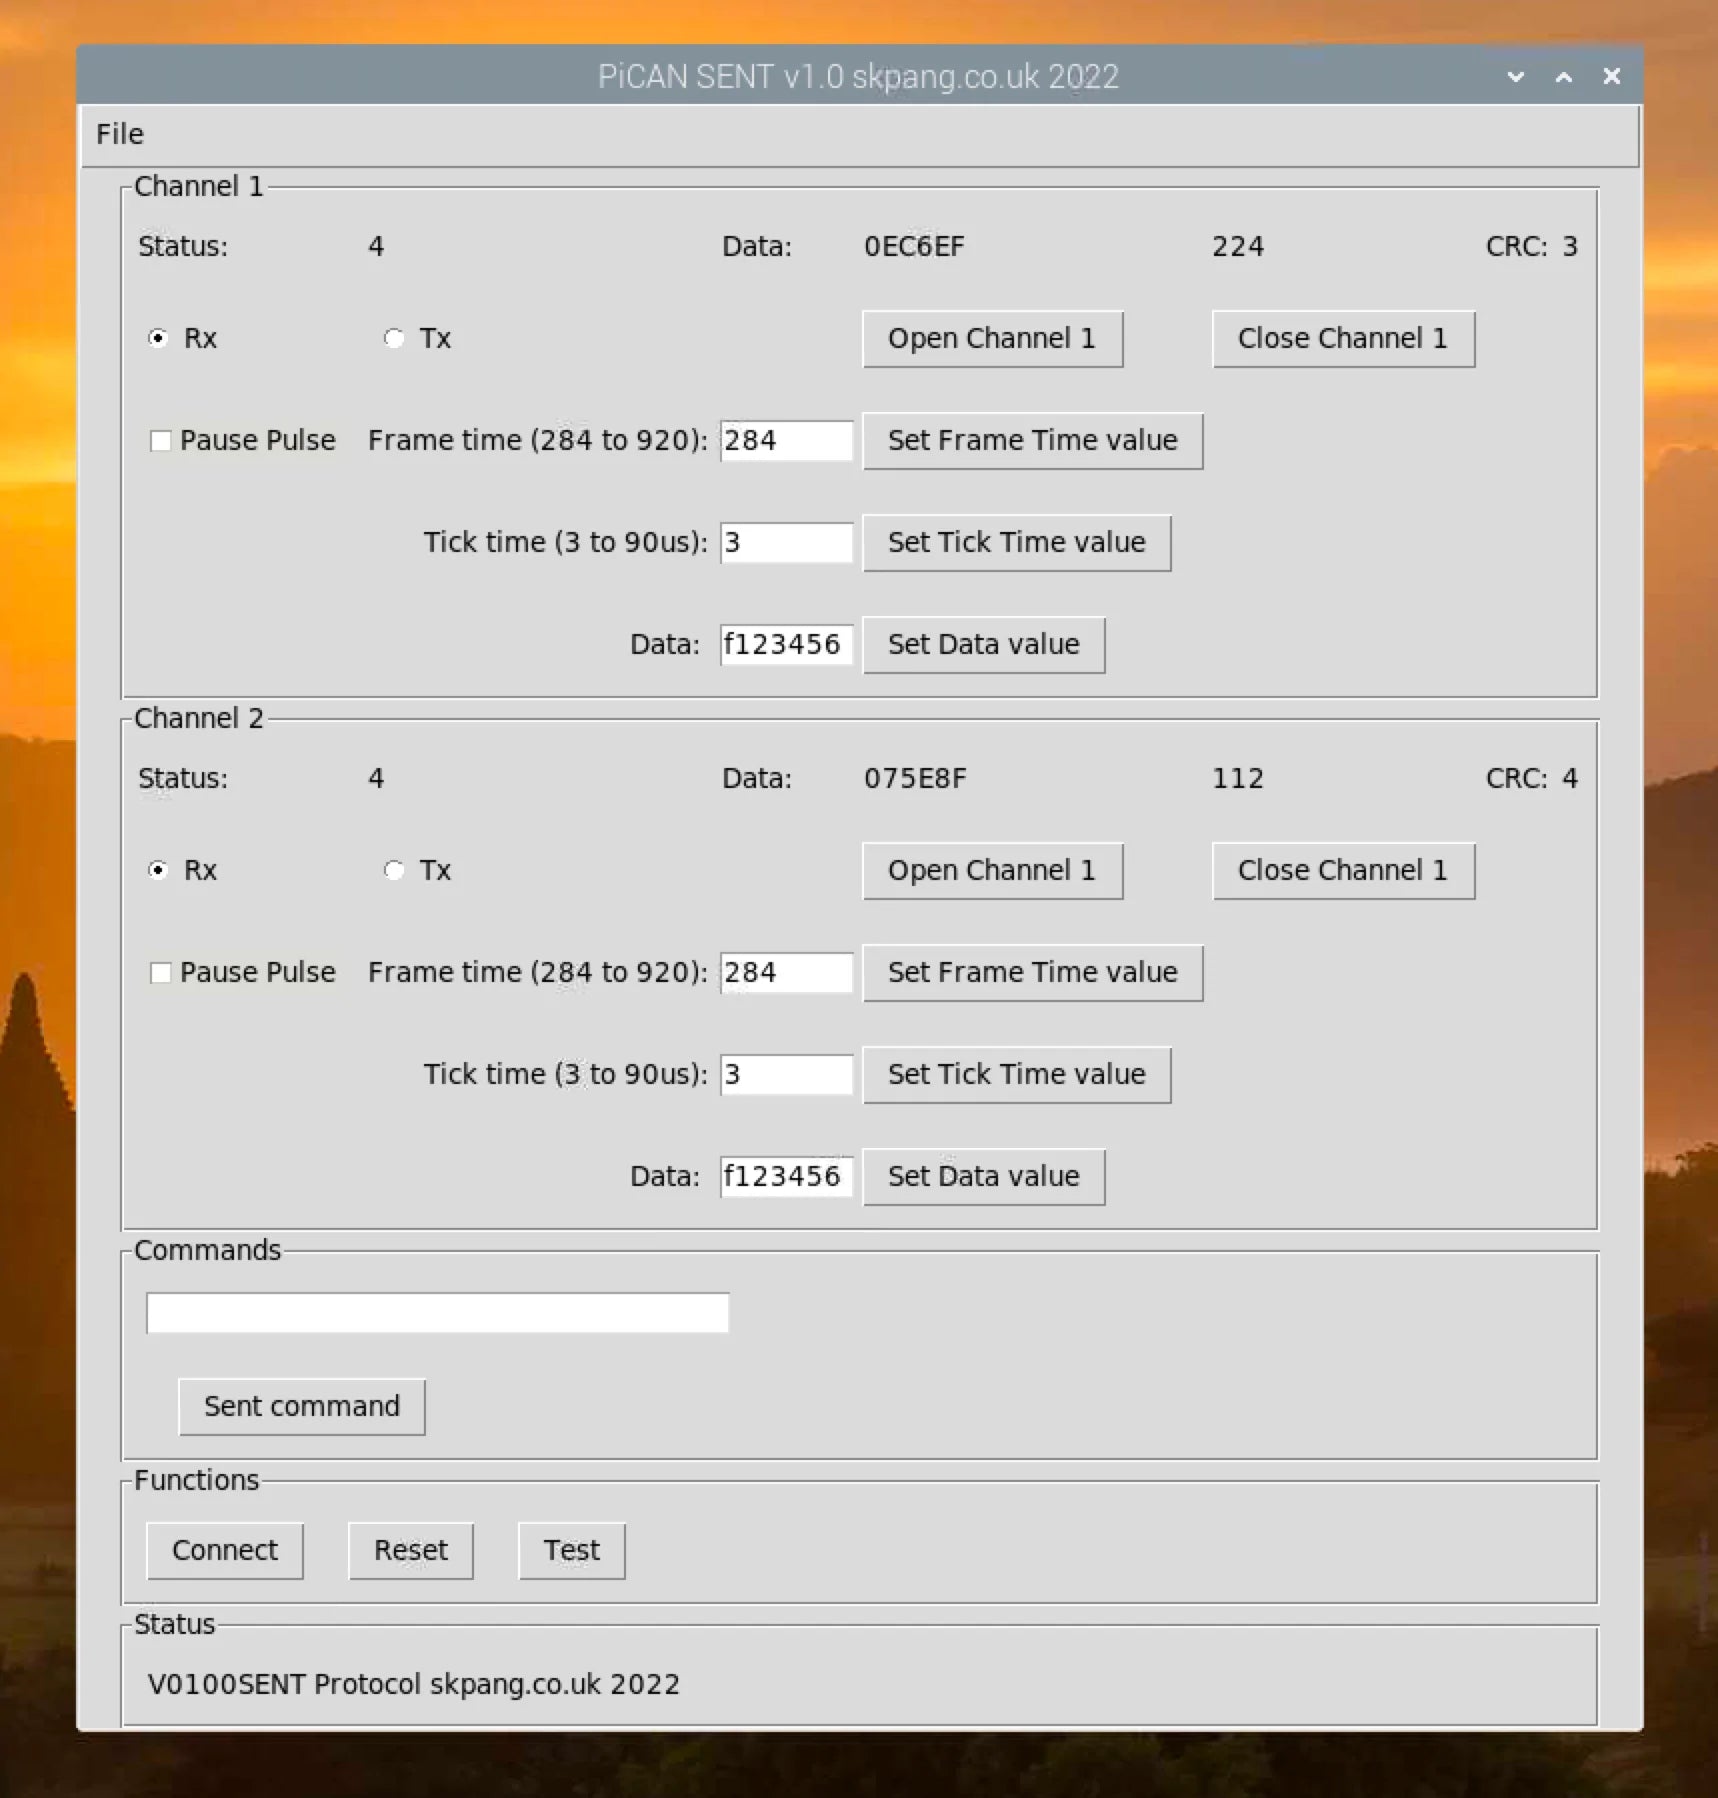Set Tick Time value for Channel 2
Image resolution: width=1718 pixels, height=1798 pixels.
(1016, 1074)
